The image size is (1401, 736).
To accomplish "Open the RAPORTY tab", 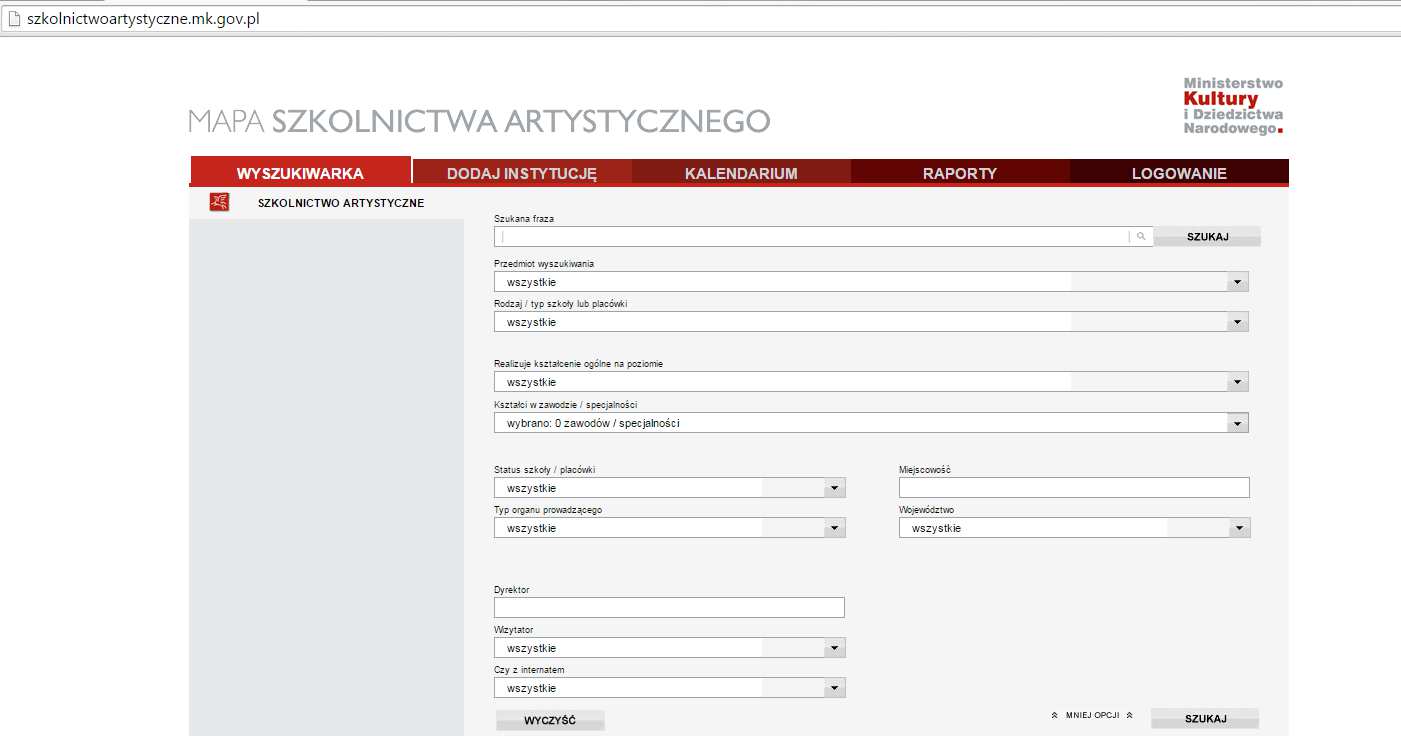I will (x=960, y=173).
